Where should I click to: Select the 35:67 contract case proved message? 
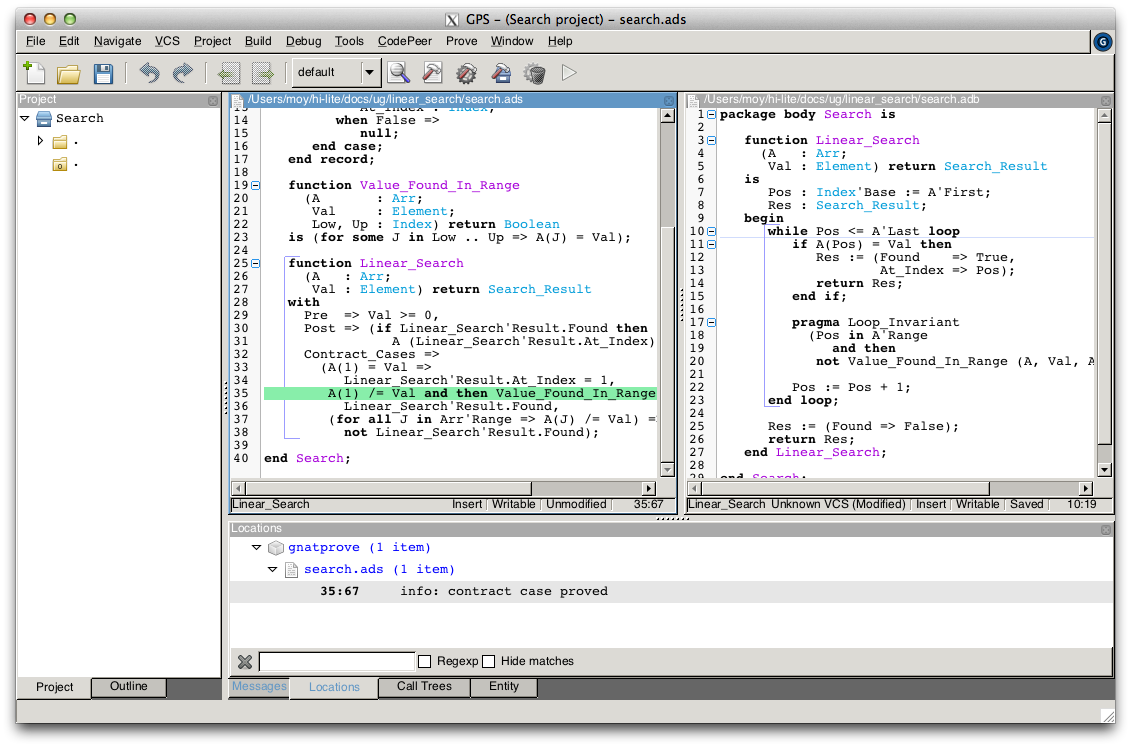click(x=671, y=592)
